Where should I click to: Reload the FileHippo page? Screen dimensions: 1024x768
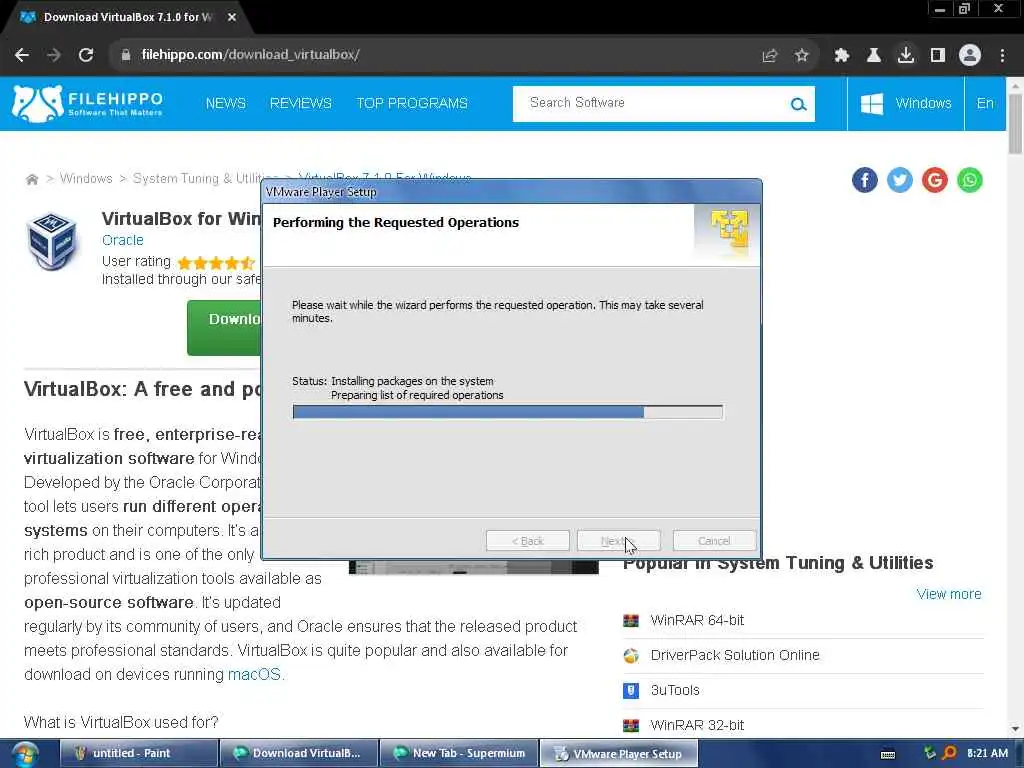(x=86, y=55)
